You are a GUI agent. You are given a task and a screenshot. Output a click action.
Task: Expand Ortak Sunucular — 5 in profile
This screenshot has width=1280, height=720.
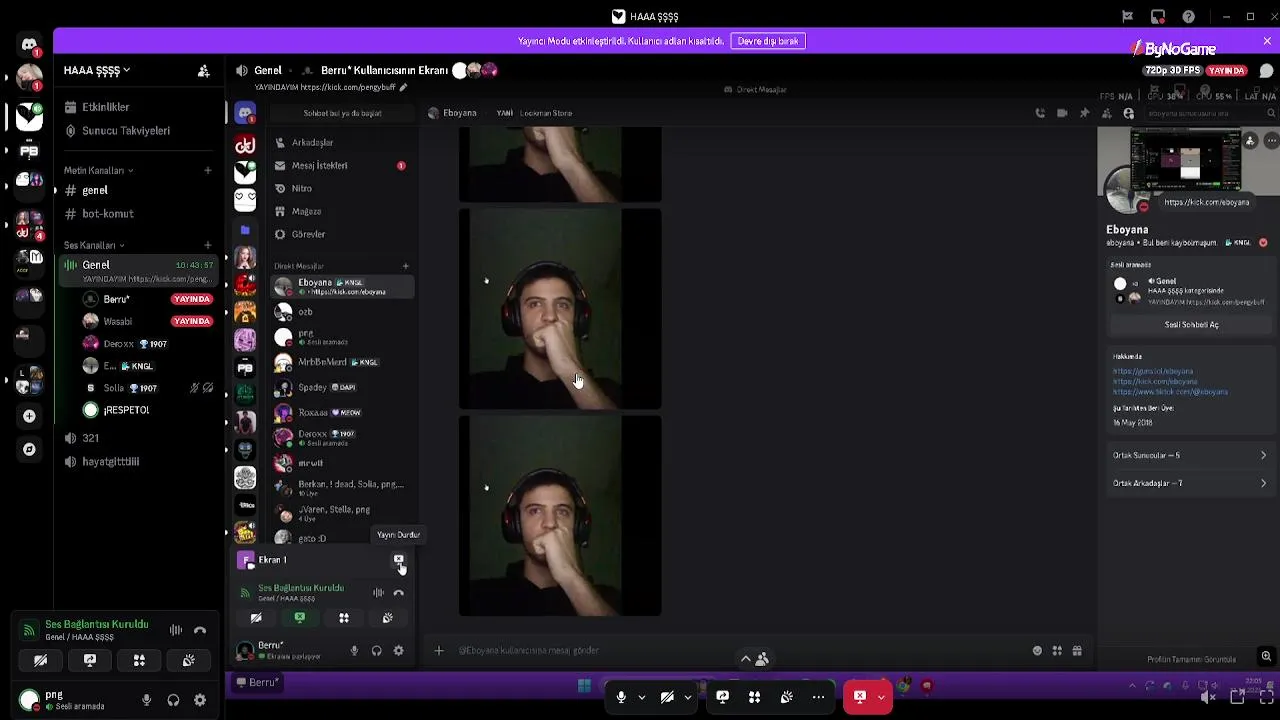coord(1190,456)
